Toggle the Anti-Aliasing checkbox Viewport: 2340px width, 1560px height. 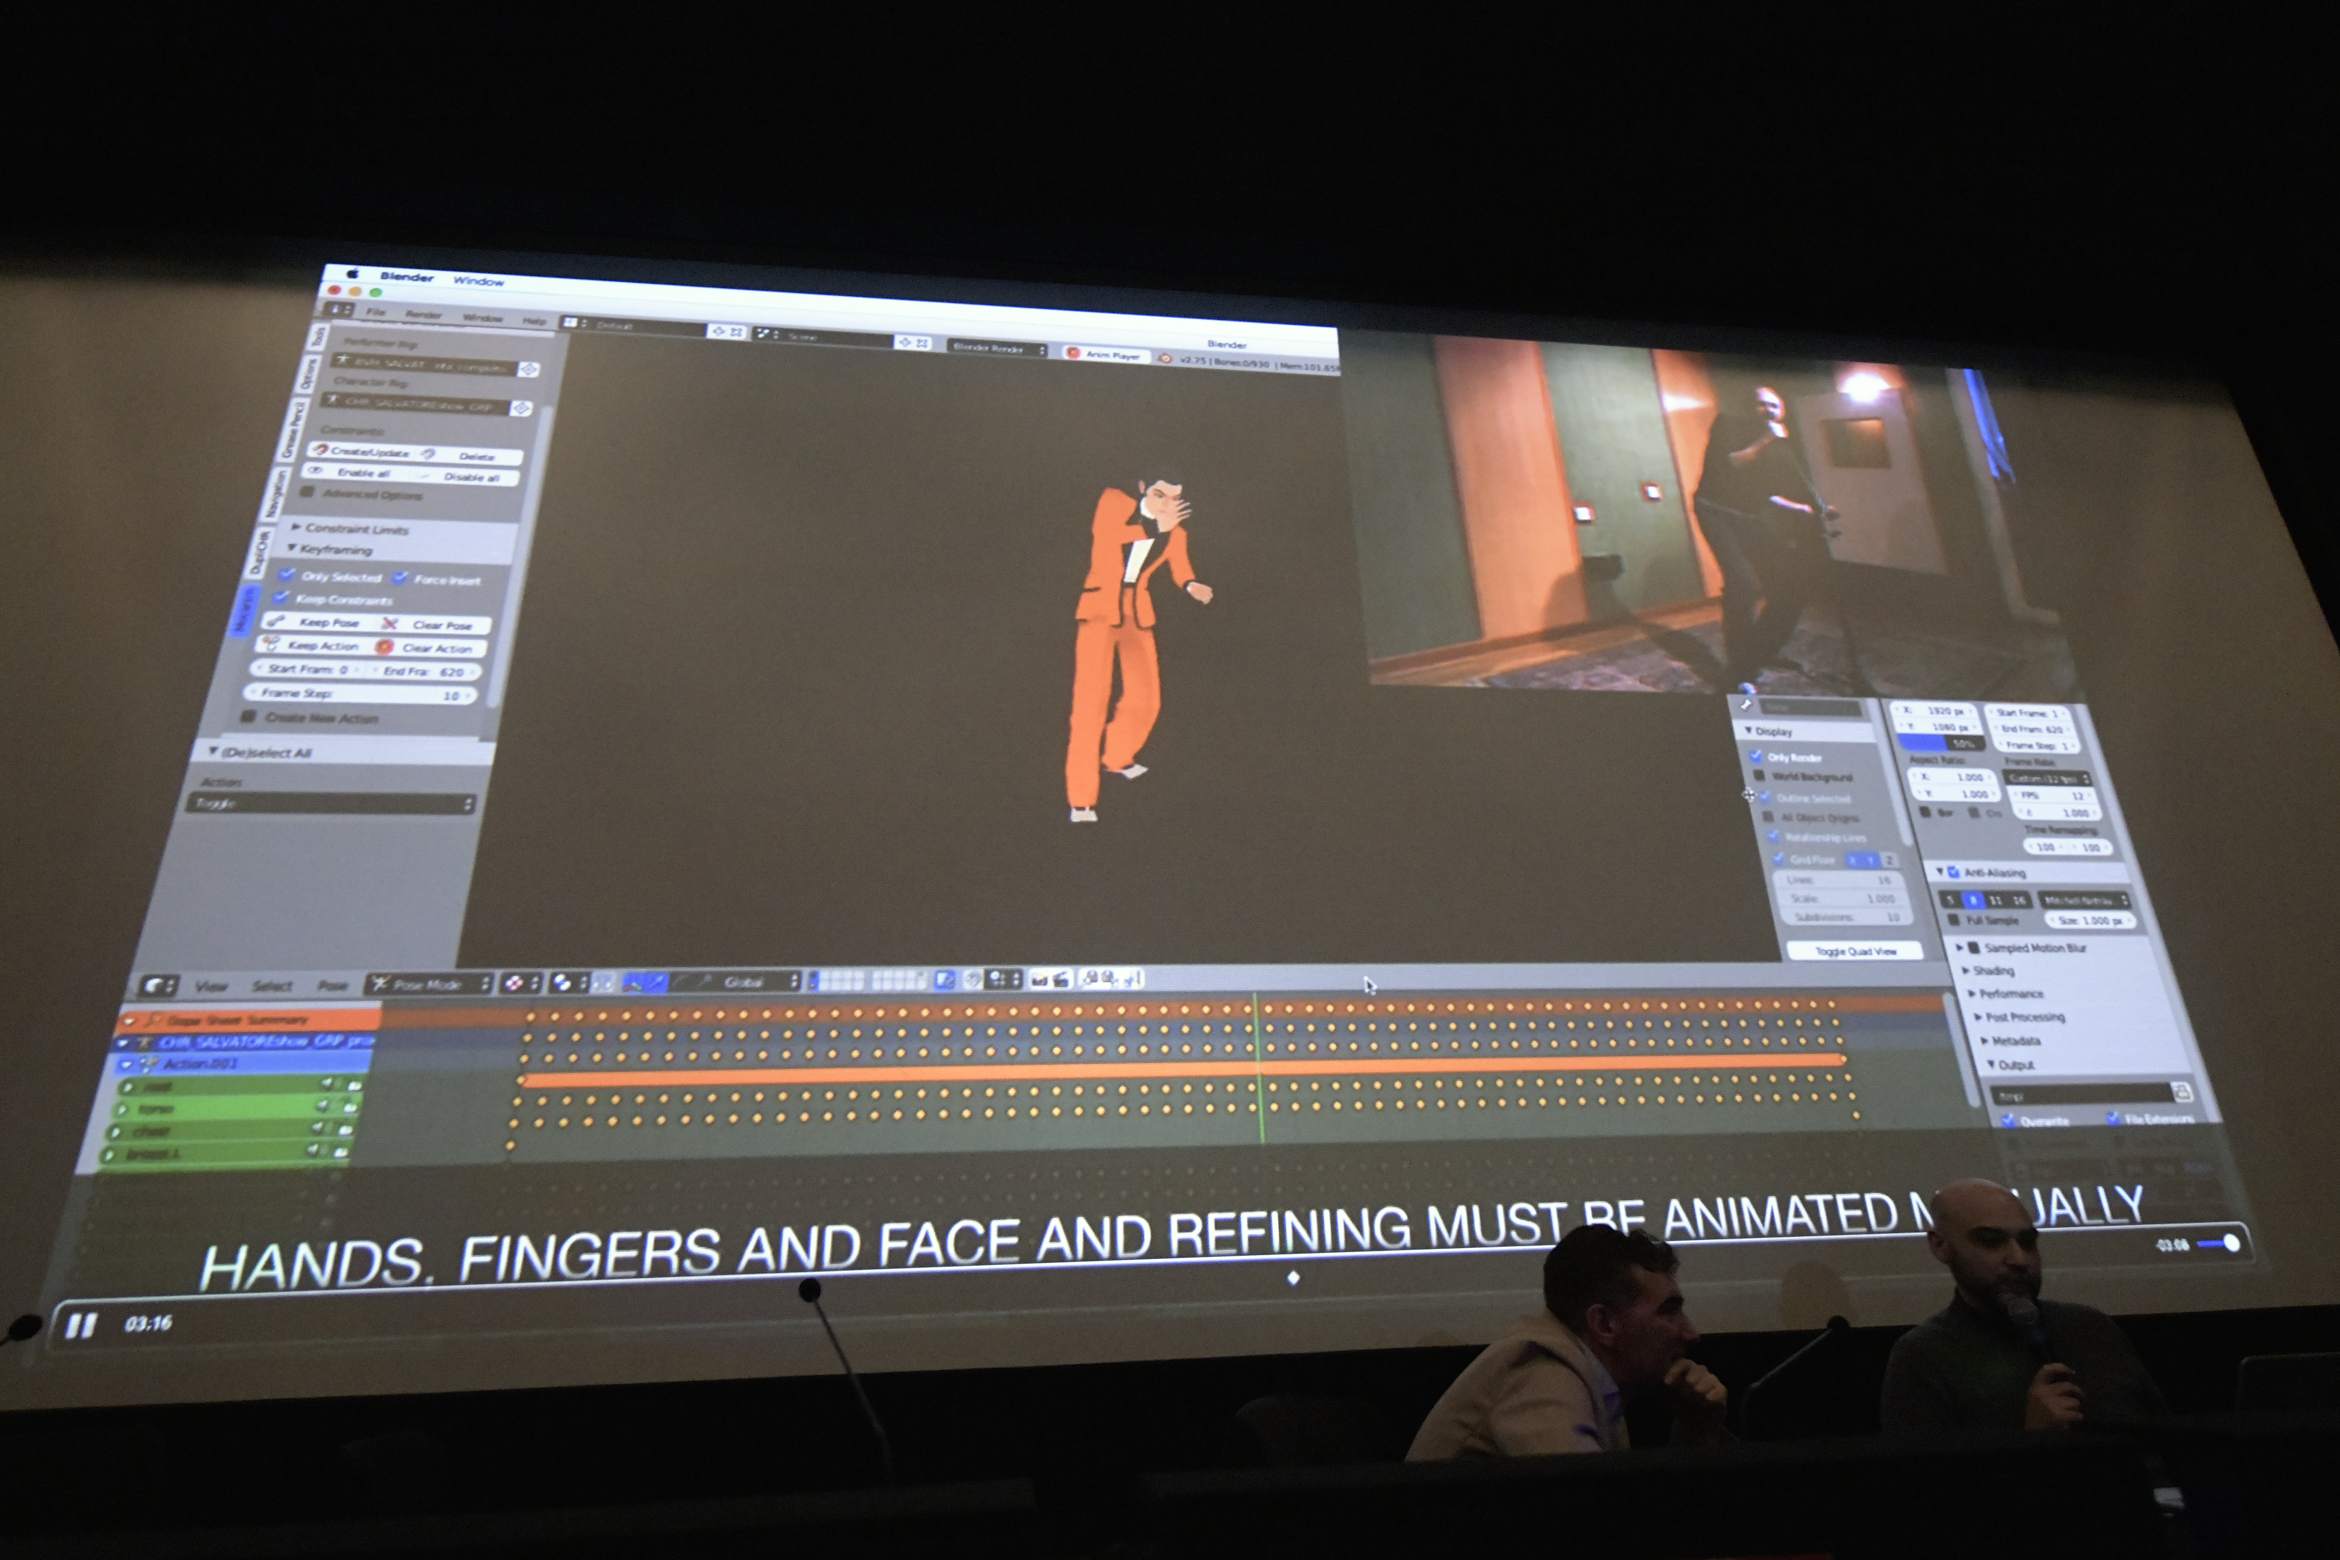1953,872
